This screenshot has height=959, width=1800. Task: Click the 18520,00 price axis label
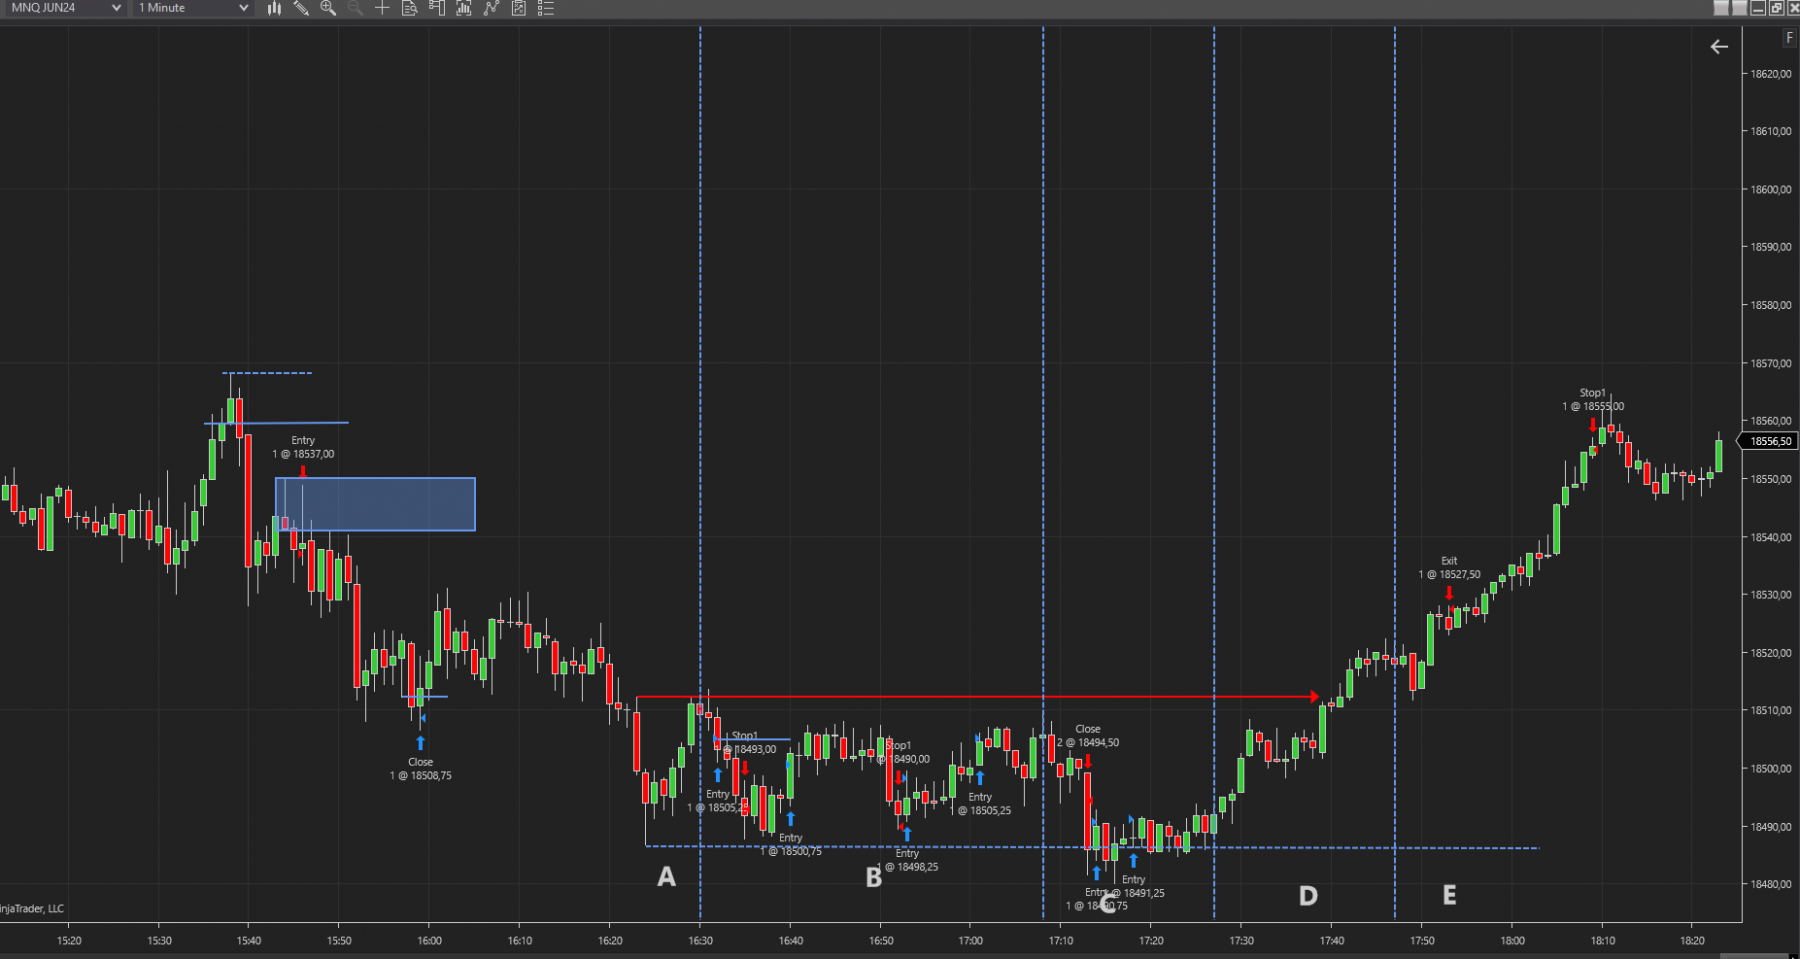point(1770,654)
